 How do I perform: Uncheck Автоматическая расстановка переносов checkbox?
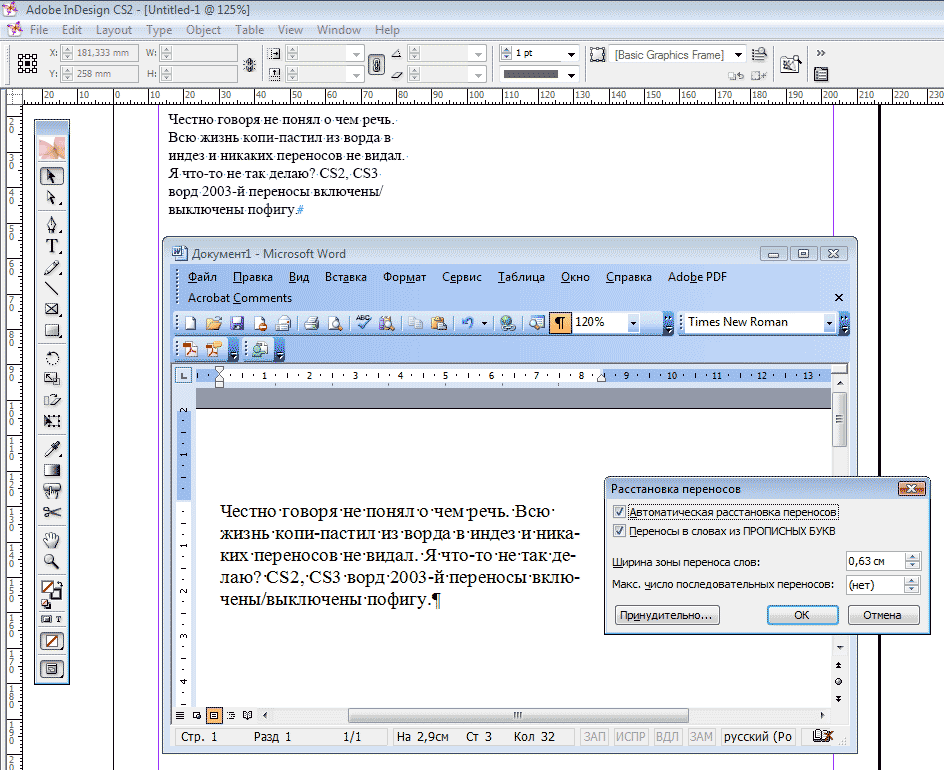point(619,512)
